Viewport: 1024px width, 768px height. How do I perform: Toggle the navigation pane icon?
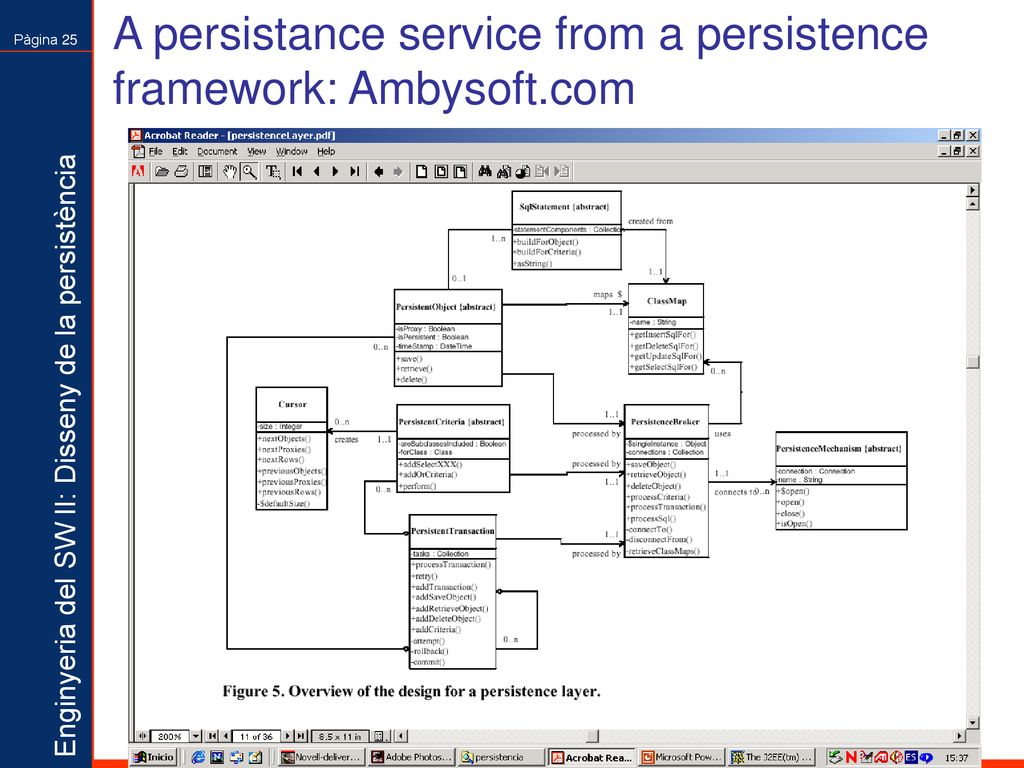click(x=205, y=172)
